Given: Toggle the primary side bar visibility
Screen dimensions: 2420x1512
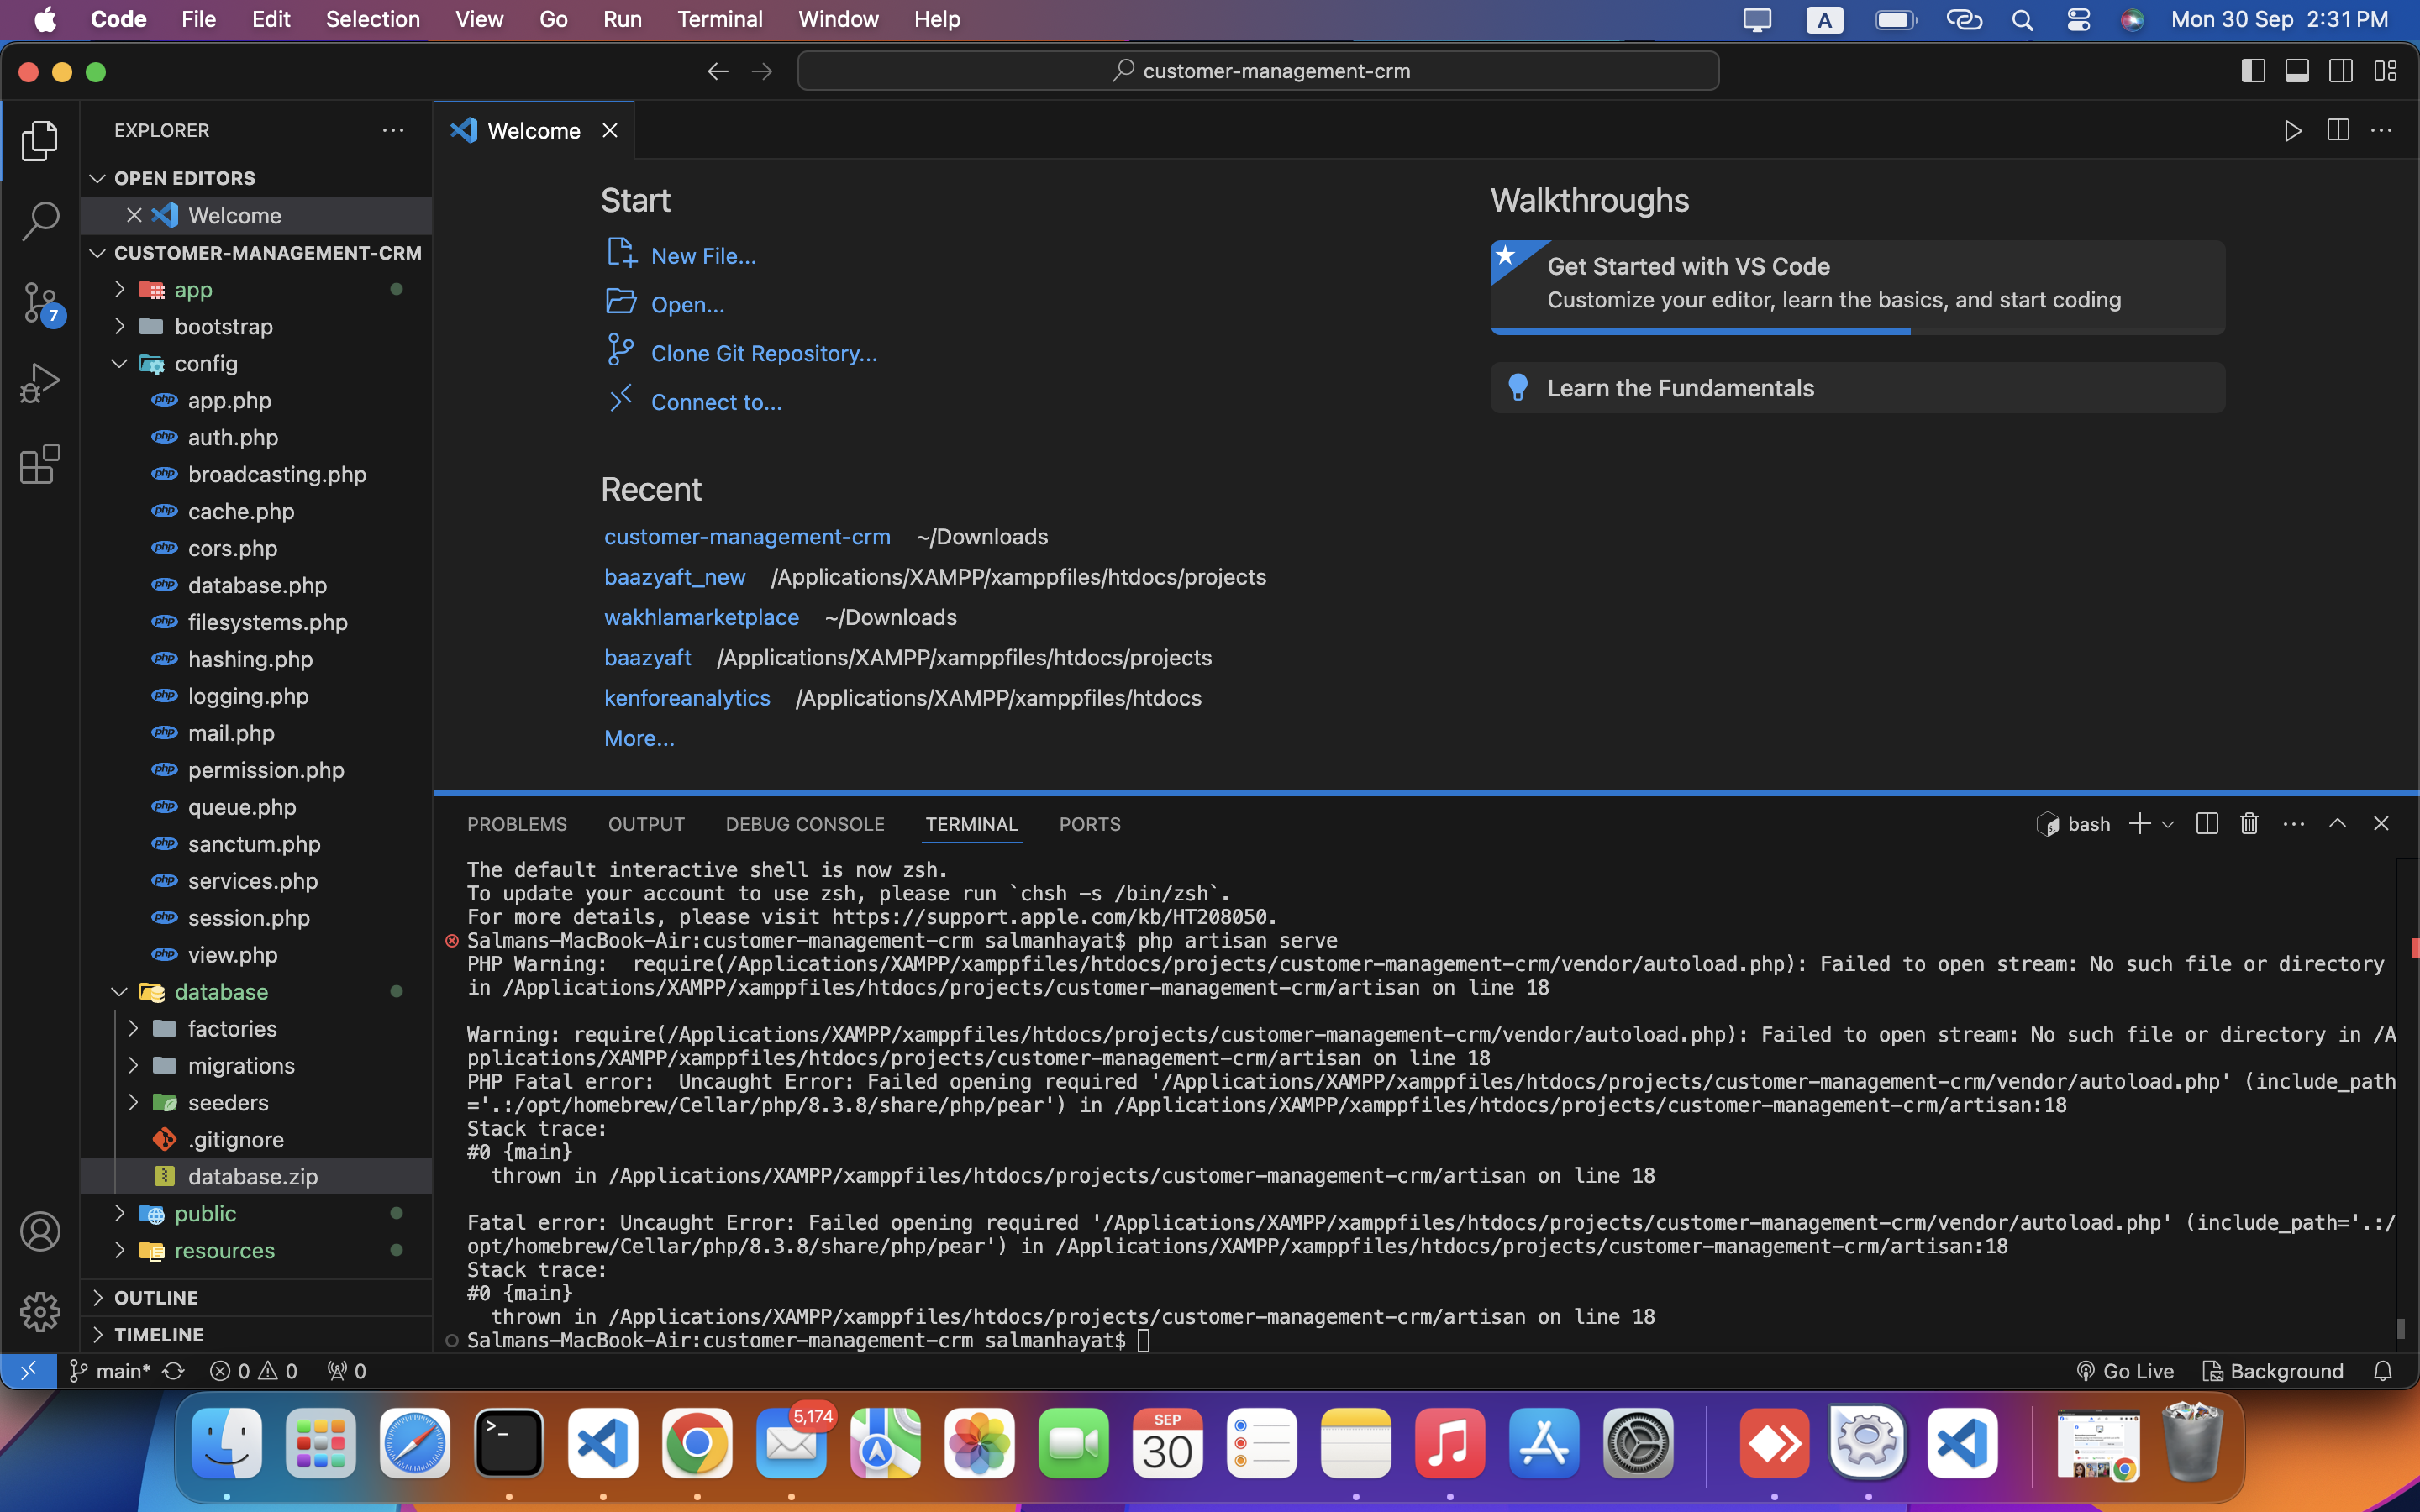Looking at the screenshot, I should pyautogui.click(x=2253, y=71).
